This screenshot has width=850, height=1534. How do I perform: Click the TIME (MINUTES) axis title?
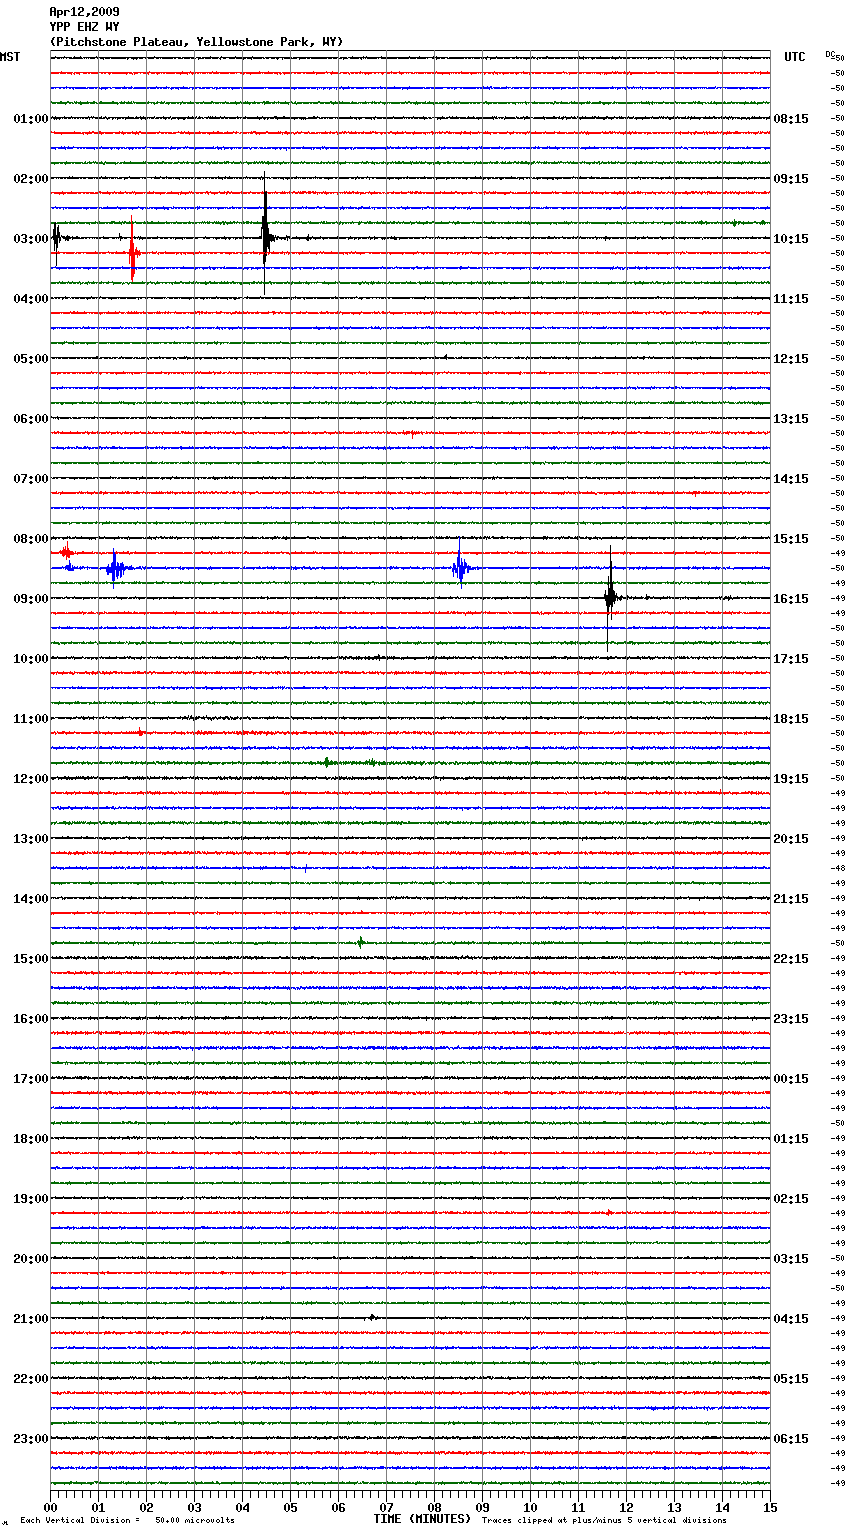(422, 1519)
